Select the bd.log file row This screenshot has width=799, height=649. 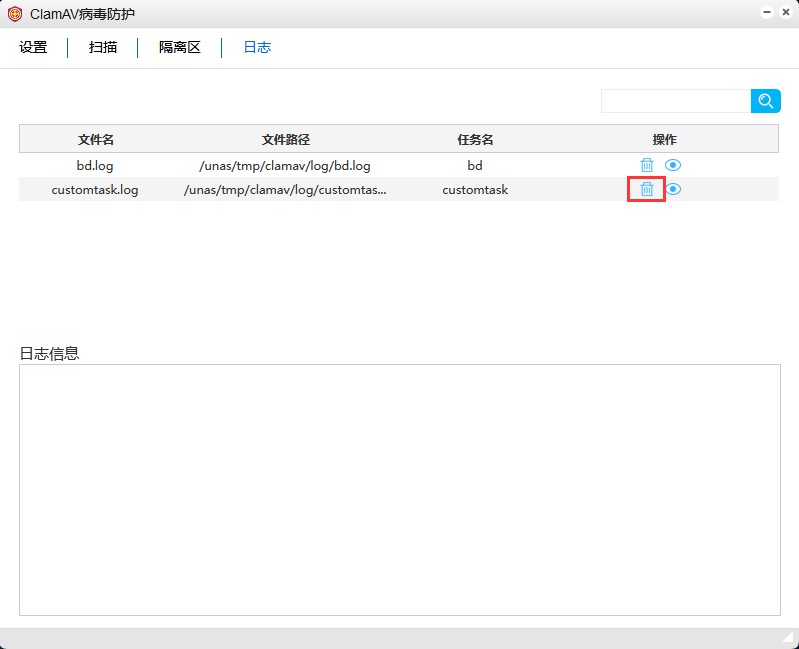coord(96,165)
